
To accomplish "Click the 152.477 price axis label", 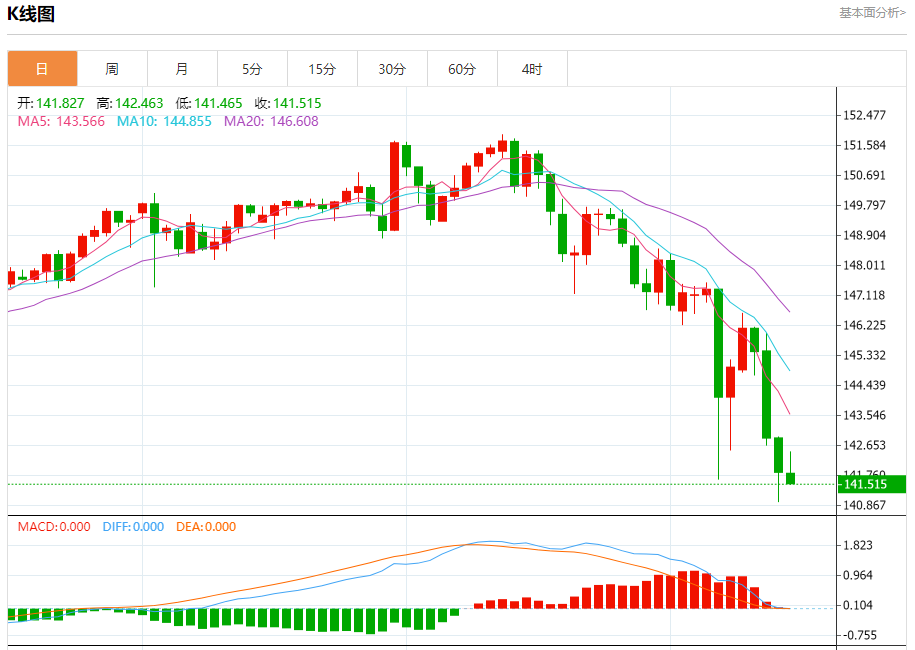I will [864, 116].
